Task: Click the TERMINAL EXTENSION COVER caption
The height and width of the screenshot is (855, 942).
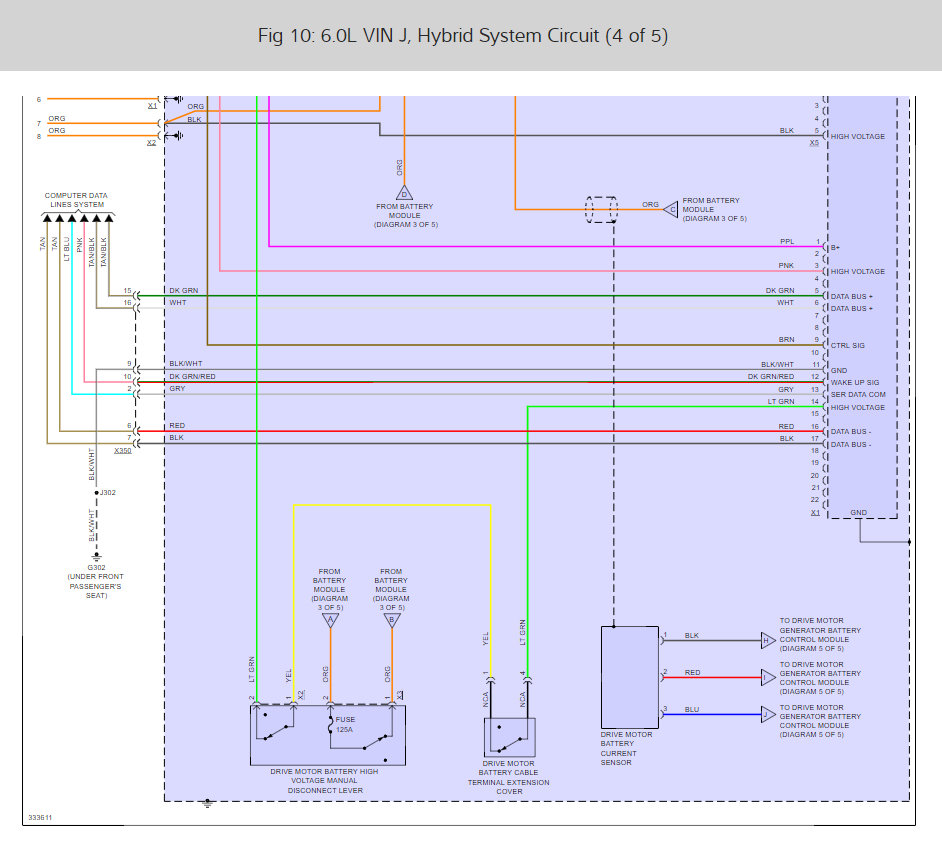Action: 509,777
